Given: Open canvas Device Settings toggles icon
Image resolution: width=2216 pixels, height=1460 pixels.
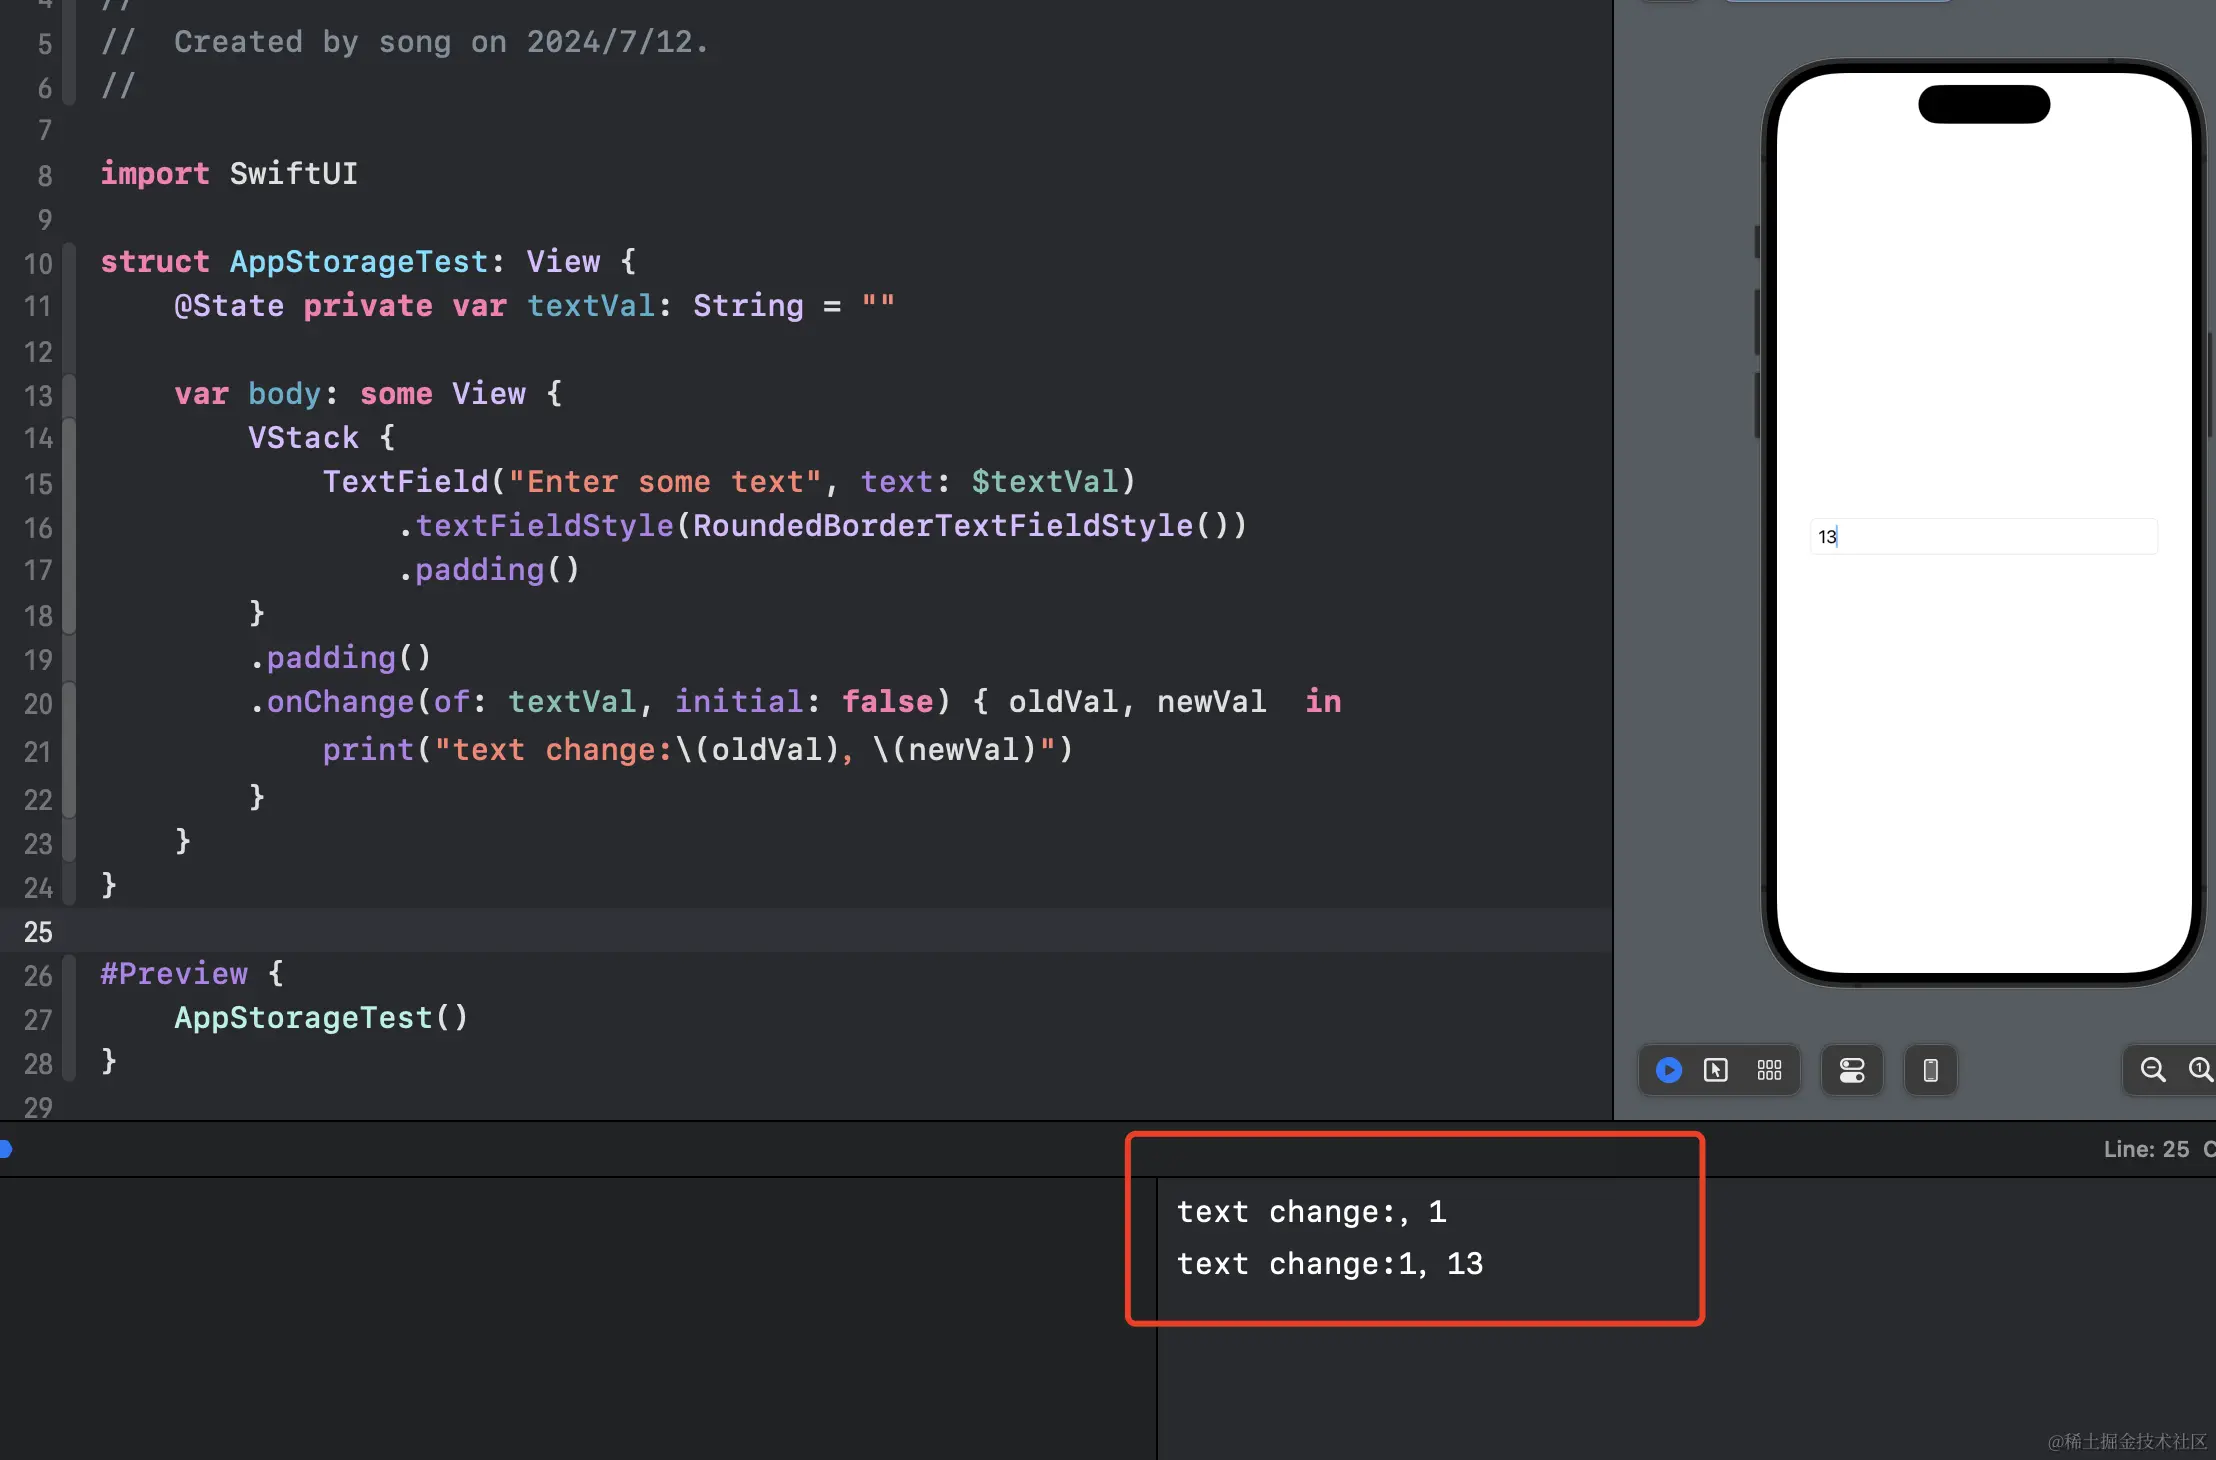Looking at the screenshot, I should [x=1851, y=1070].
